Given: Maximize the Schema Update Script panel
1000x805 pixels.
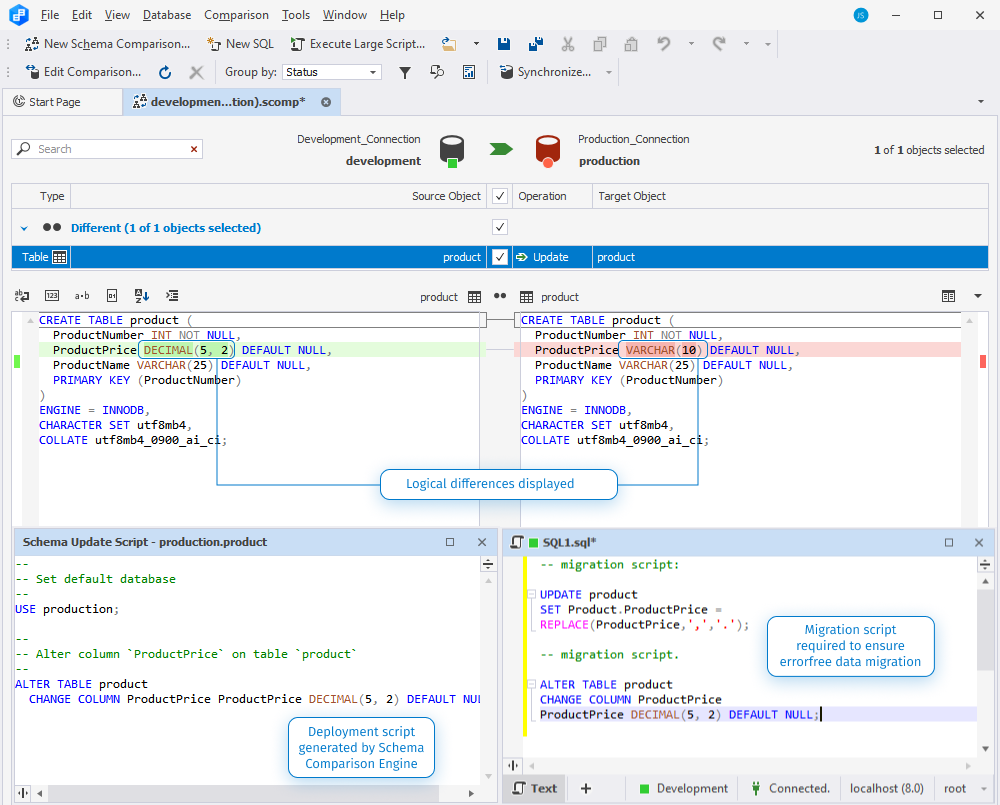Looking at the screenshot, I should click(450, 542).
